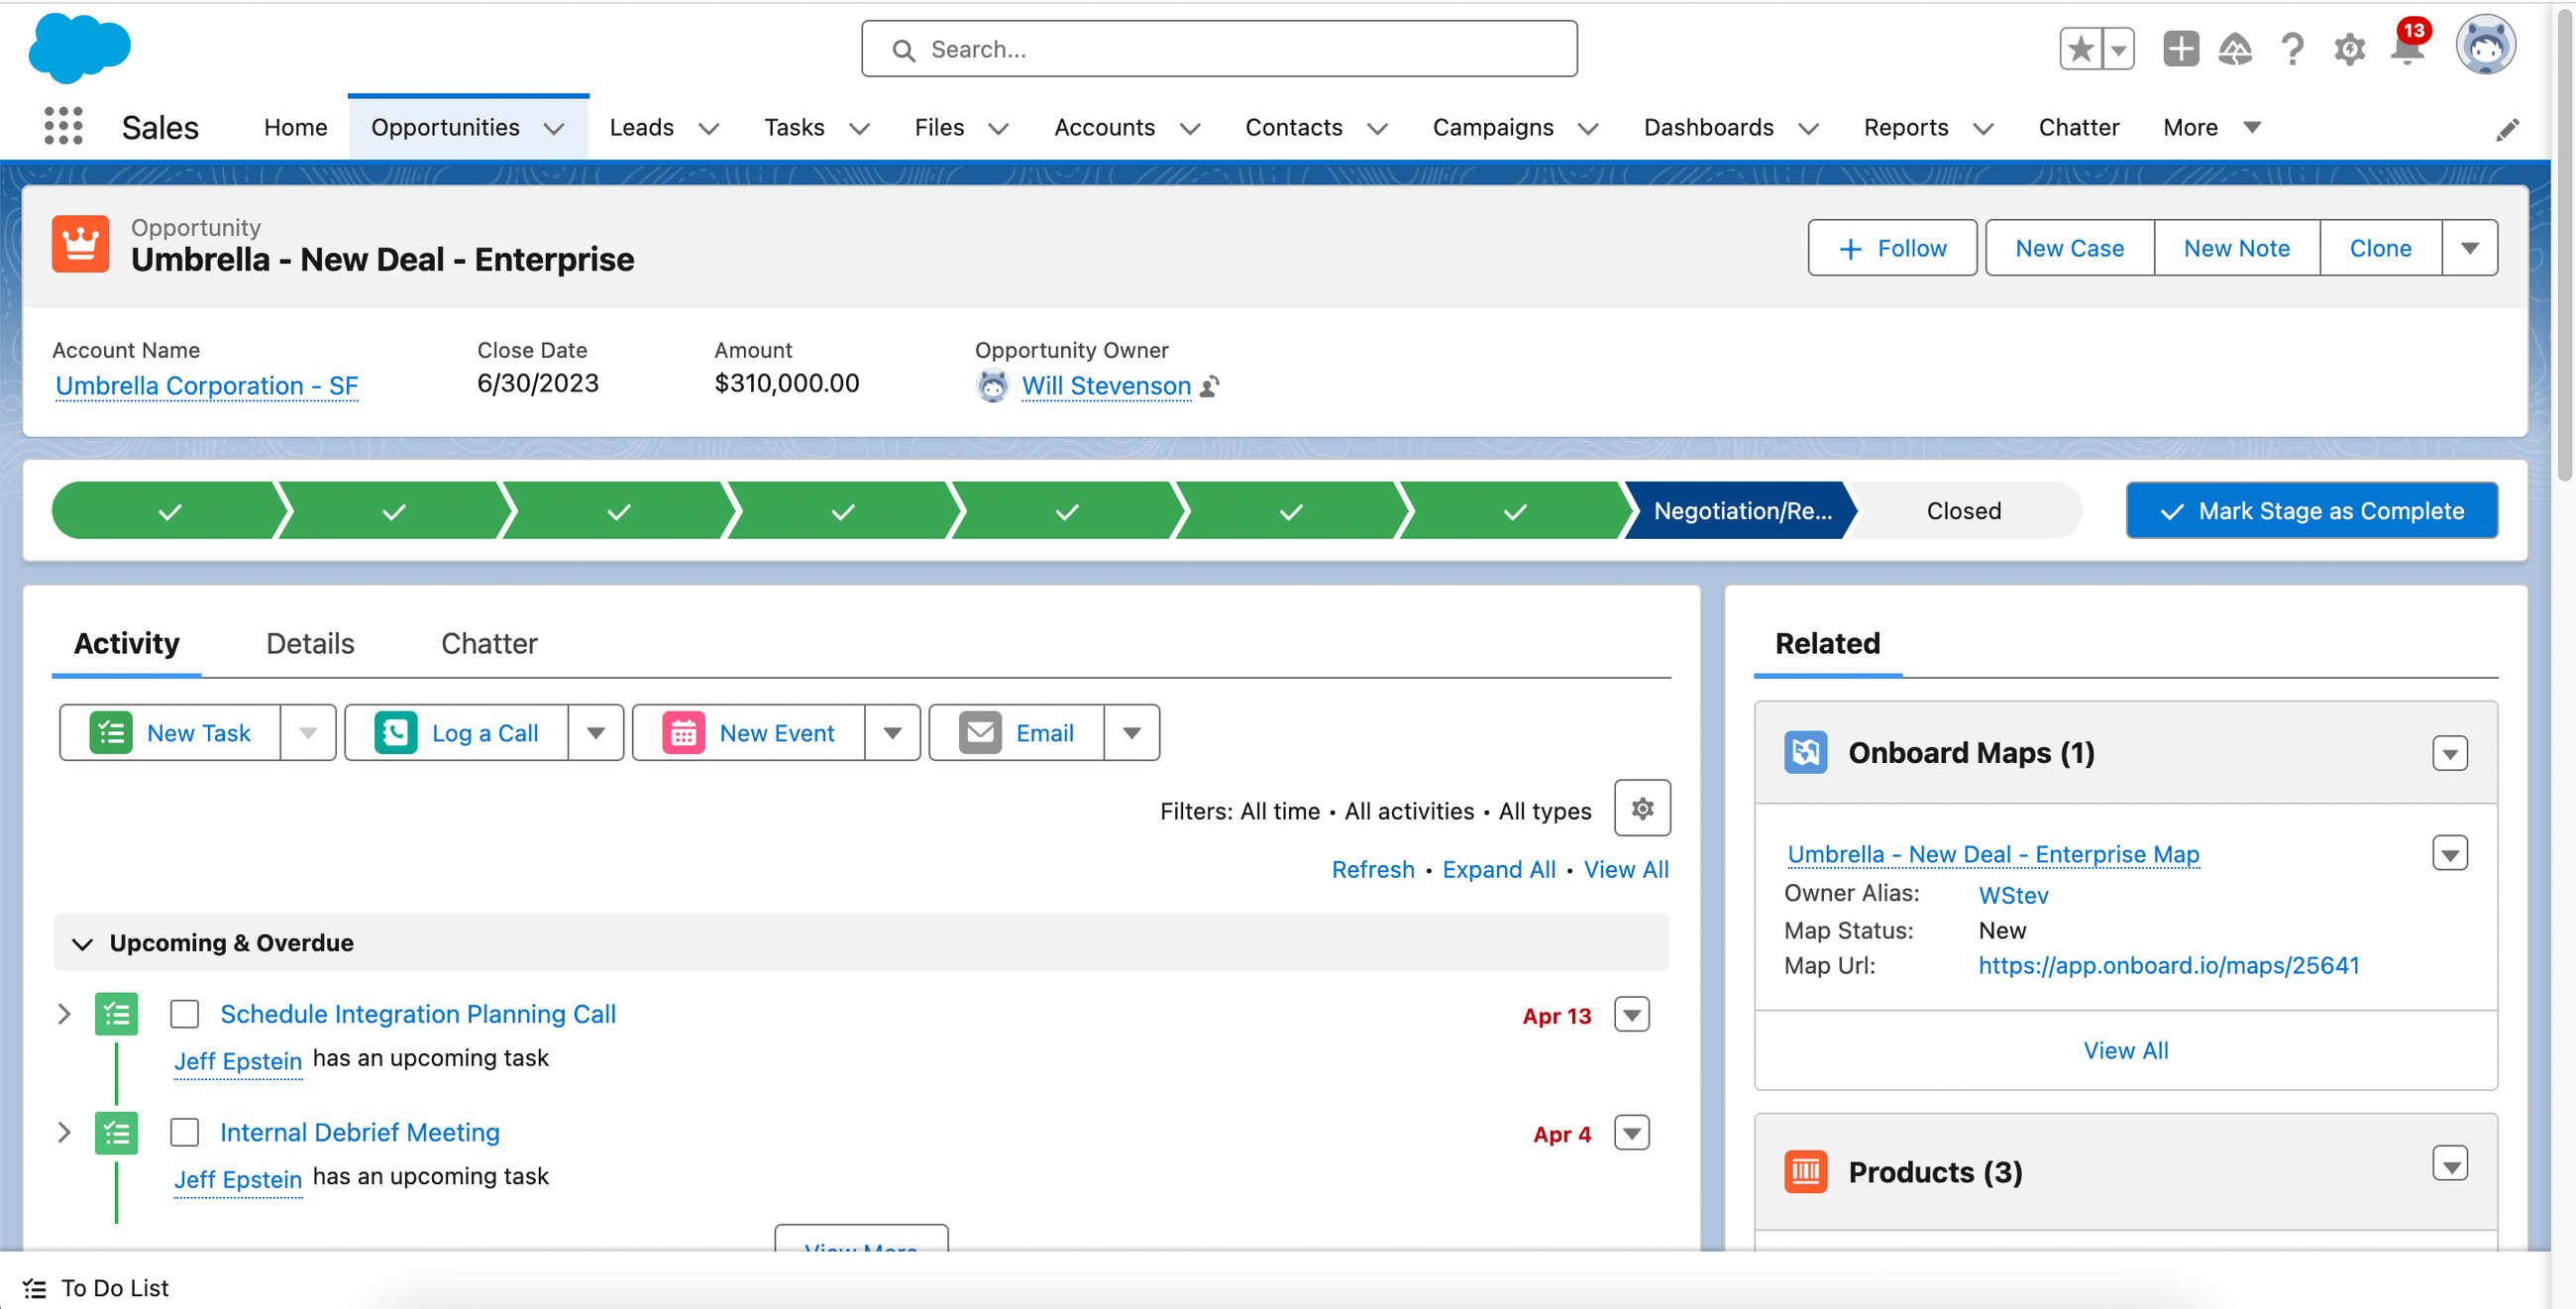Click the edit pencil icon top right
2576x1309 pixels.
(x=2508, y=128)
